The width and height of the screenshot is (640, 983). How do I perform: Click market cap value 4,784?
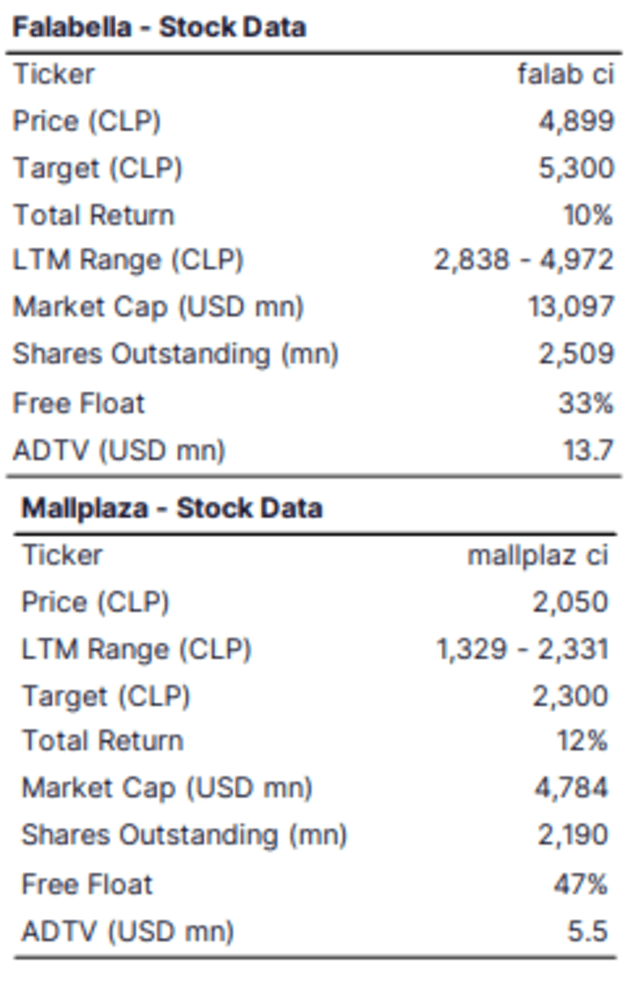coord(570,788)
